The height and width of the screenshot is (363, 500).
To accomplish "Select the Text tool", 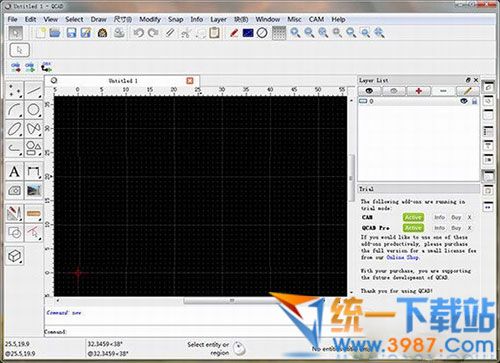I will pyautogui.click(x=14, y=172).
